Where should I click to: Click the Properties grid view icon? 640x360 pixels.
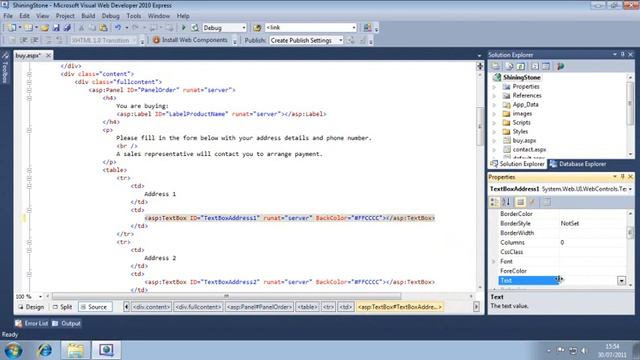click(520, 202)
